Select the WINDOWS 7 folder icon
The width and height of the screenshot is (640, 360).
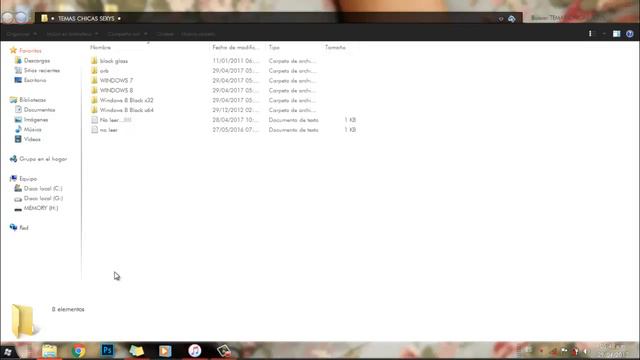click(94, 80)
